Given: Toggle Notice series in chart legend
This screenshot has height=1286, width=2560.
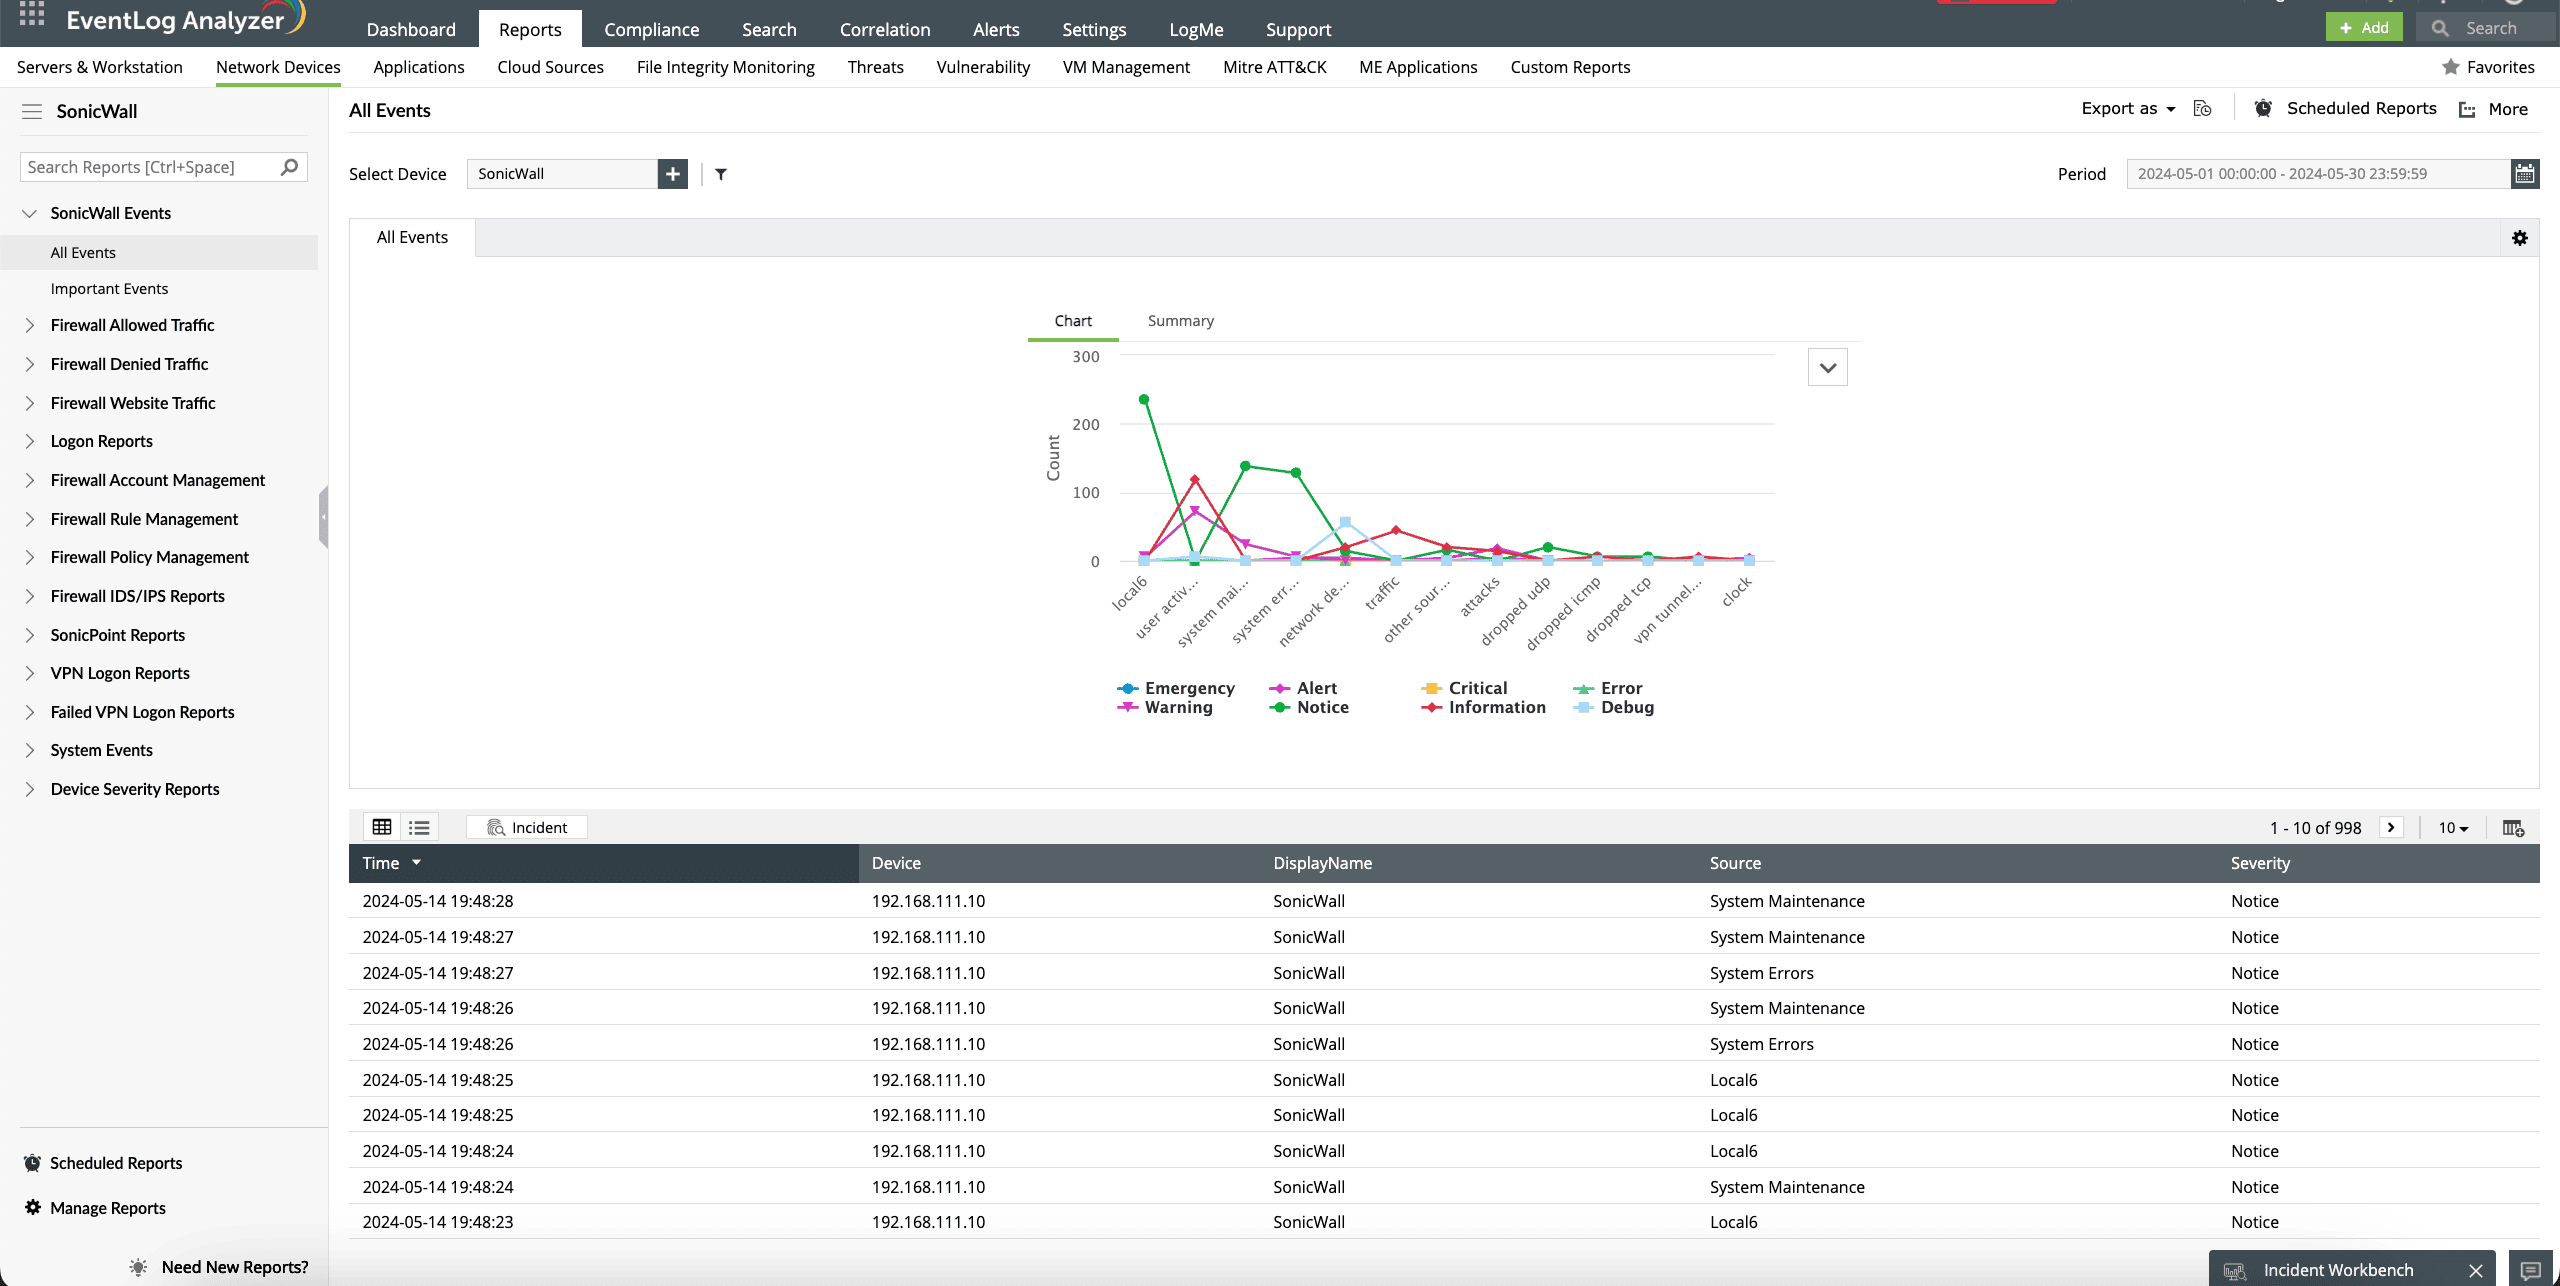Looking at the screenshot, I should point(1308,707).
